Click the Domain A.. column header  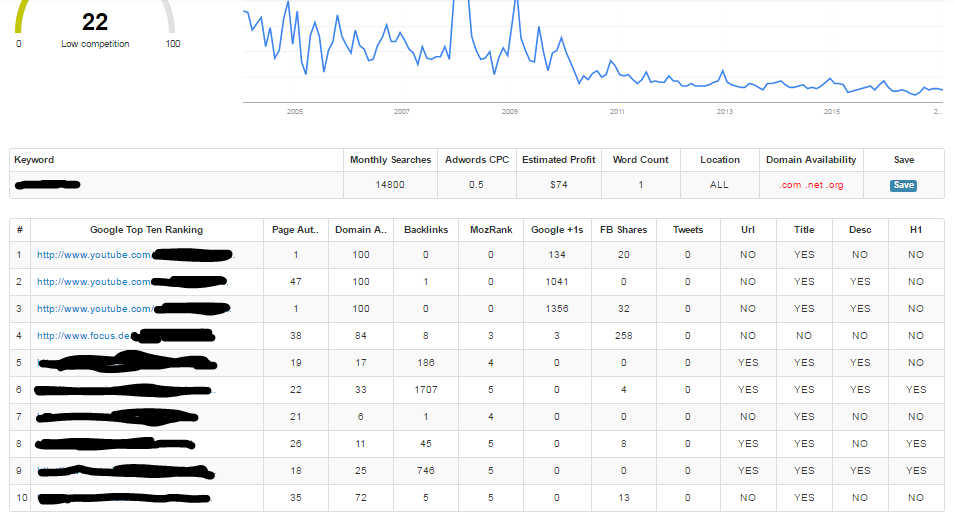click(x=361, y=230)
